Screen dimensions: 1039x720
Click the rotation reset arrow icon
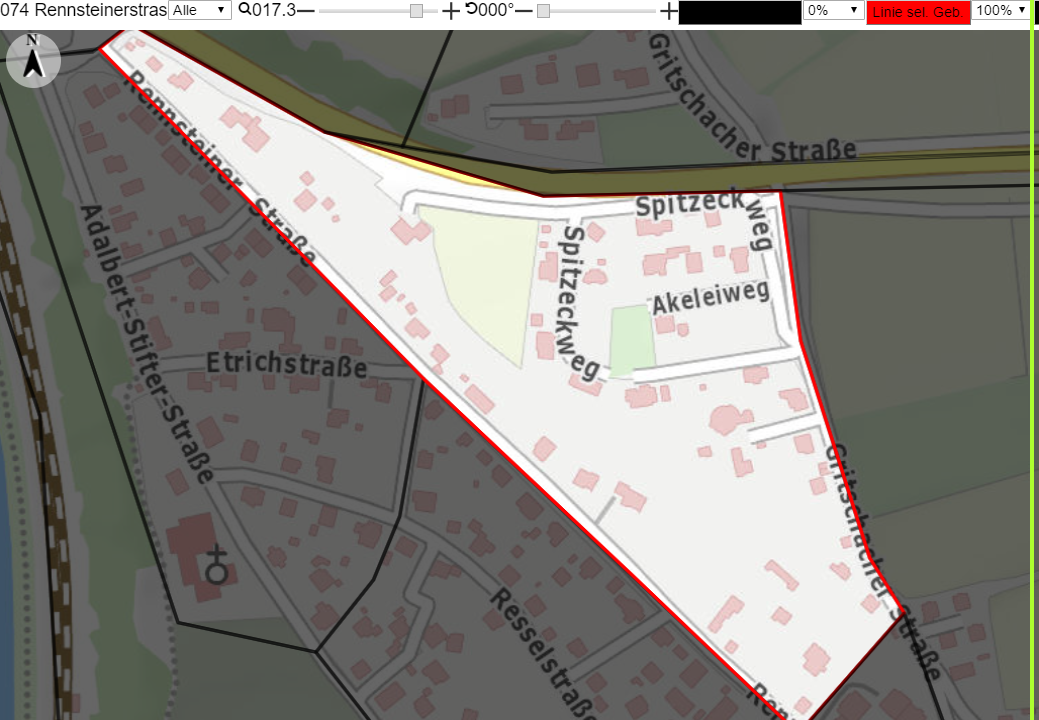click(x=471, y=9)
